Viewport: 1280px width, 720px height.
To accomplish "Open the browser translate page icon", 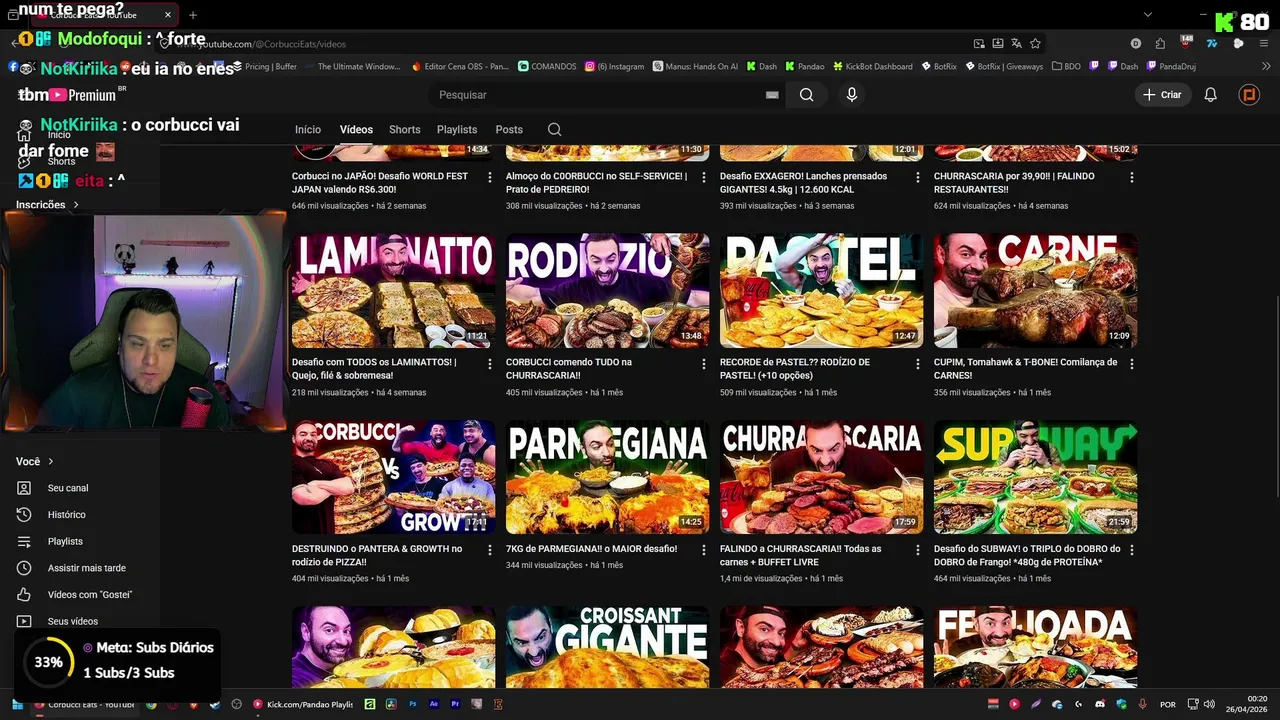I will (x=1016, y=43).
